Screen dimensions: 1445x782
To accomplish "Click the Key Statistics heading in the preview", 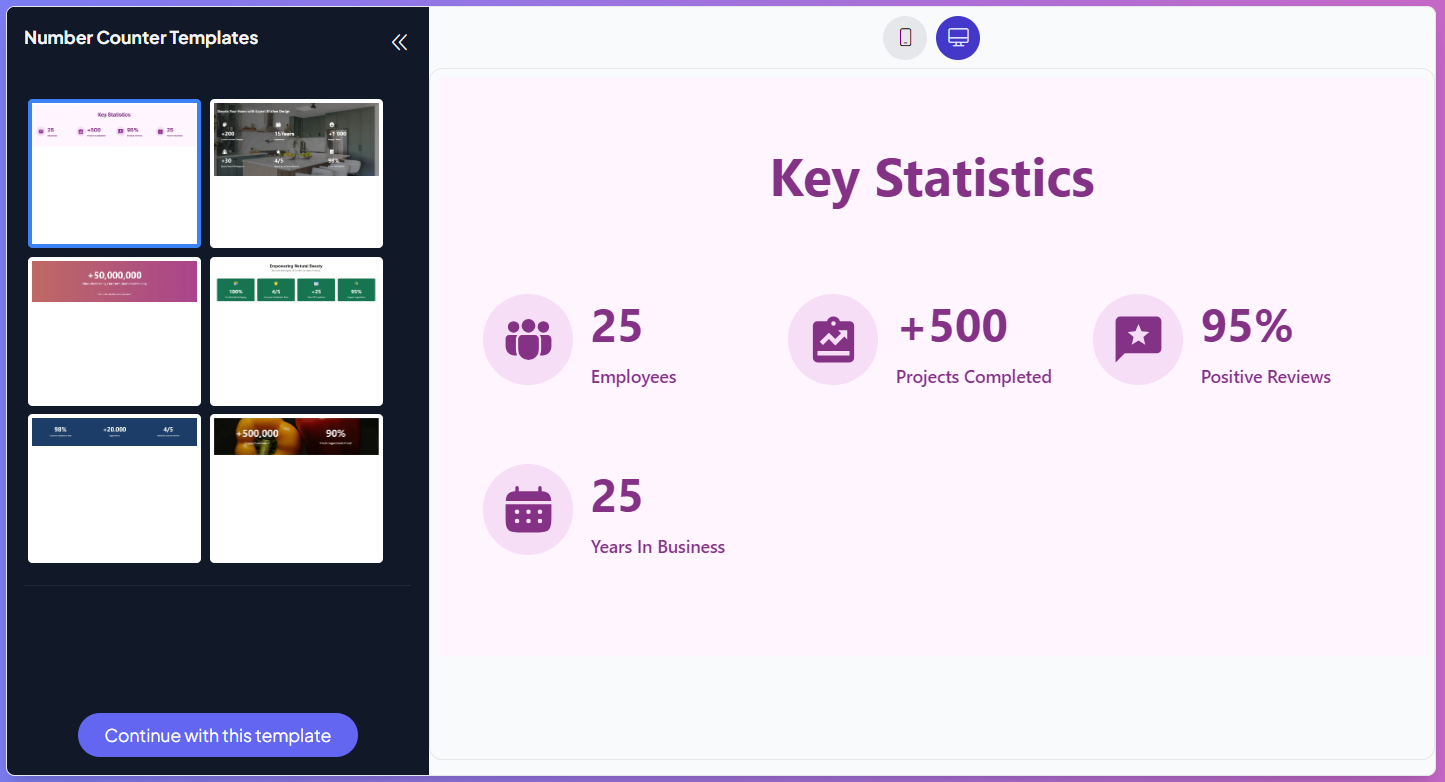I will (x=931, y=179).
